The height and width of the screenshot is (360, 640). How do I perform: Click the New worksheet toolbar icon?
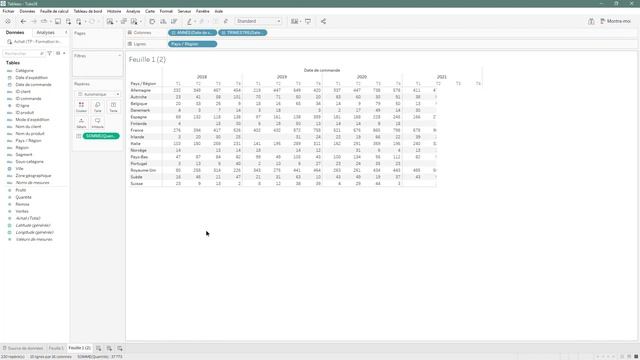pos(110,21)
